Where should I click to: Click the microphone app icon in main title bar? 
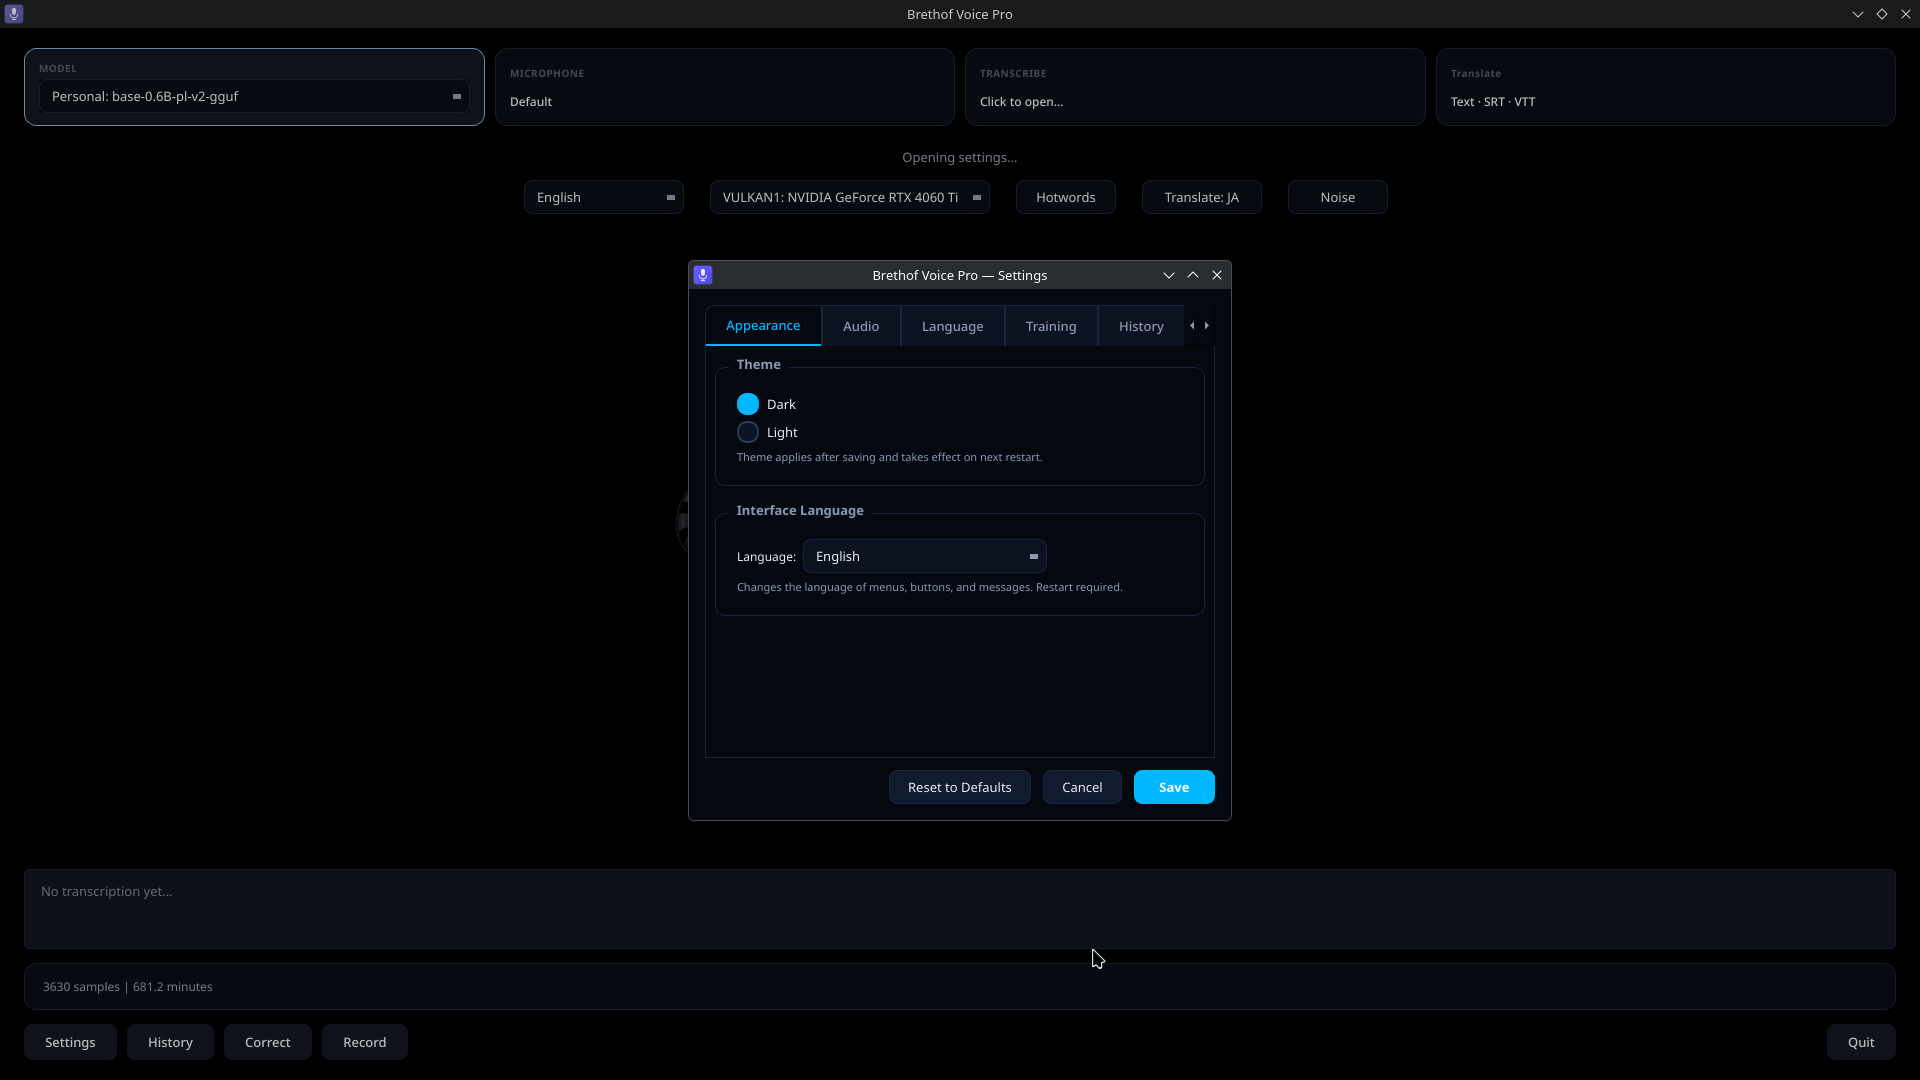[14, 14]
